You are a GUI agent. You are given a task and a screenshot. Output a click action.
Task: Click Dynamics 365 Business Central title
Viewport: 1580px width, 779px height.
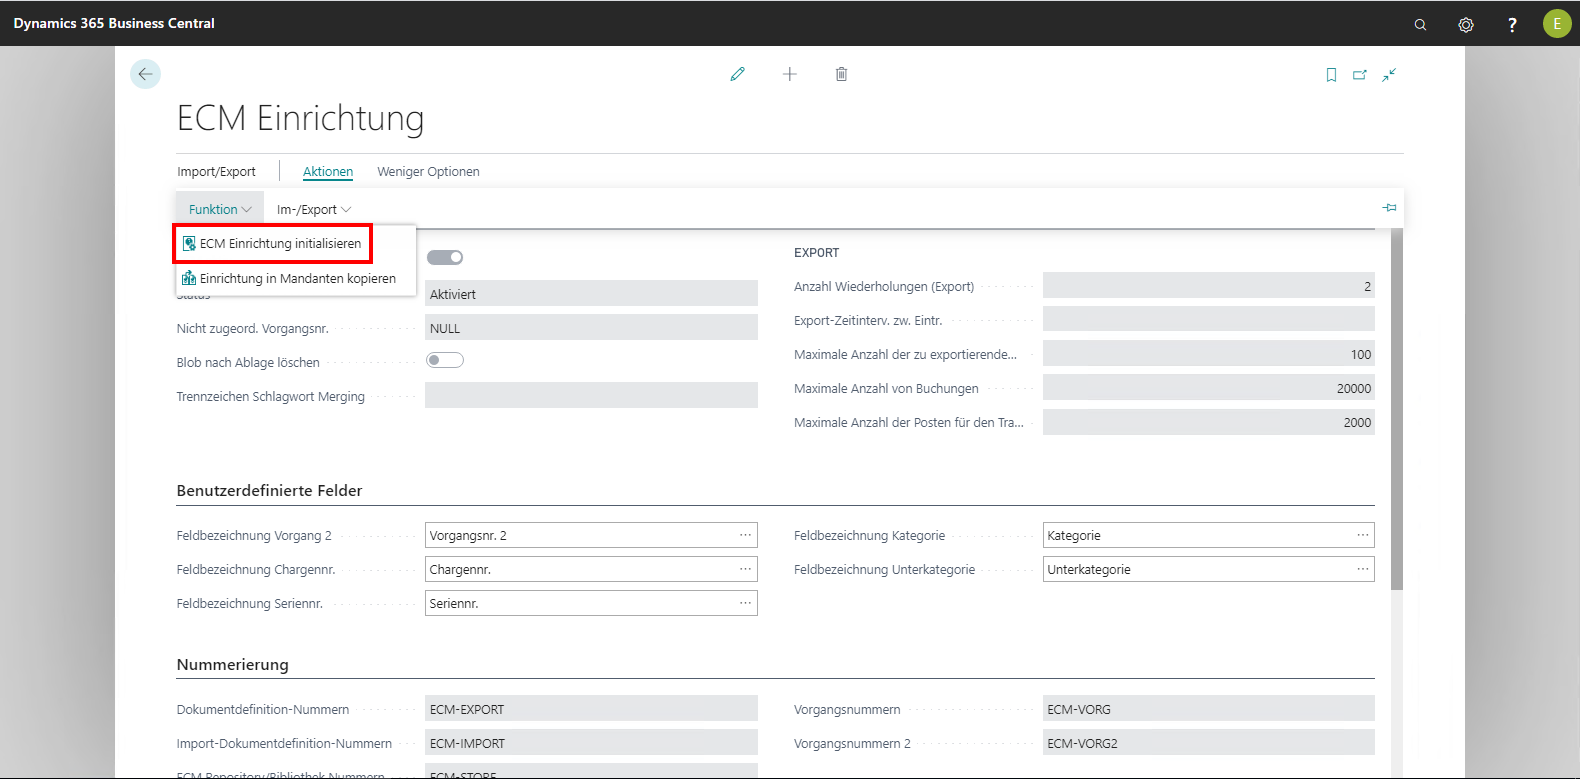click(x=114, y=23)
